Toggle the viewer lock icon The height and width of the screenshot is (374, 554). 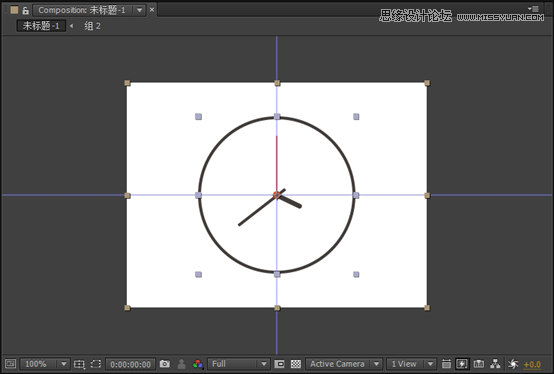click(25, 10)
